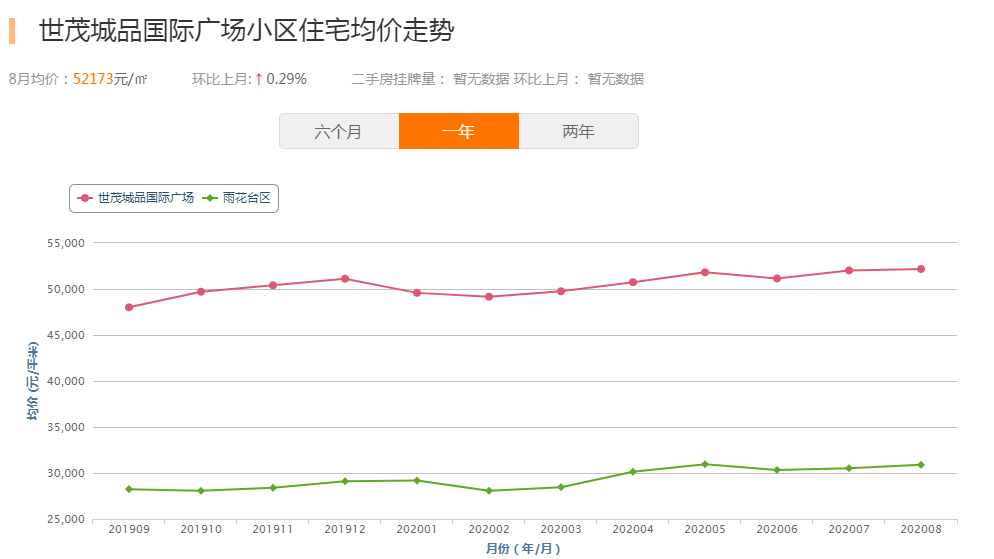The image size is (994, 559).
Task: Click red data point for 201909
Action: [129, 307]
